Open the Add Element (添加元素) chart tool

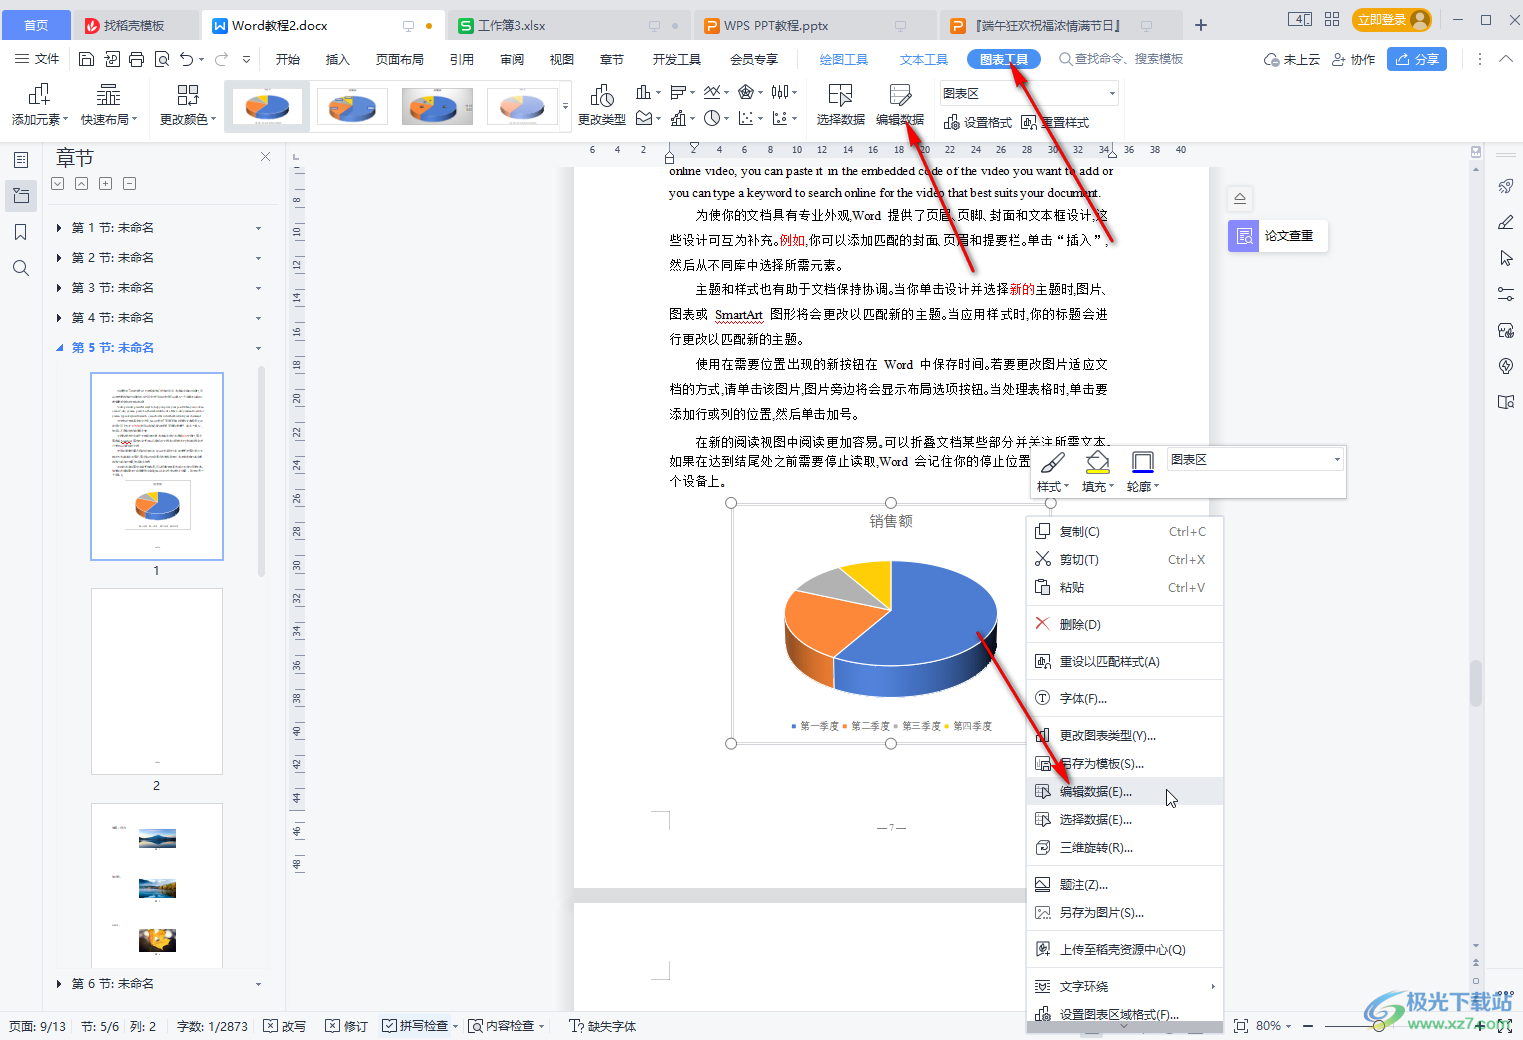click(x=39, y=105)
